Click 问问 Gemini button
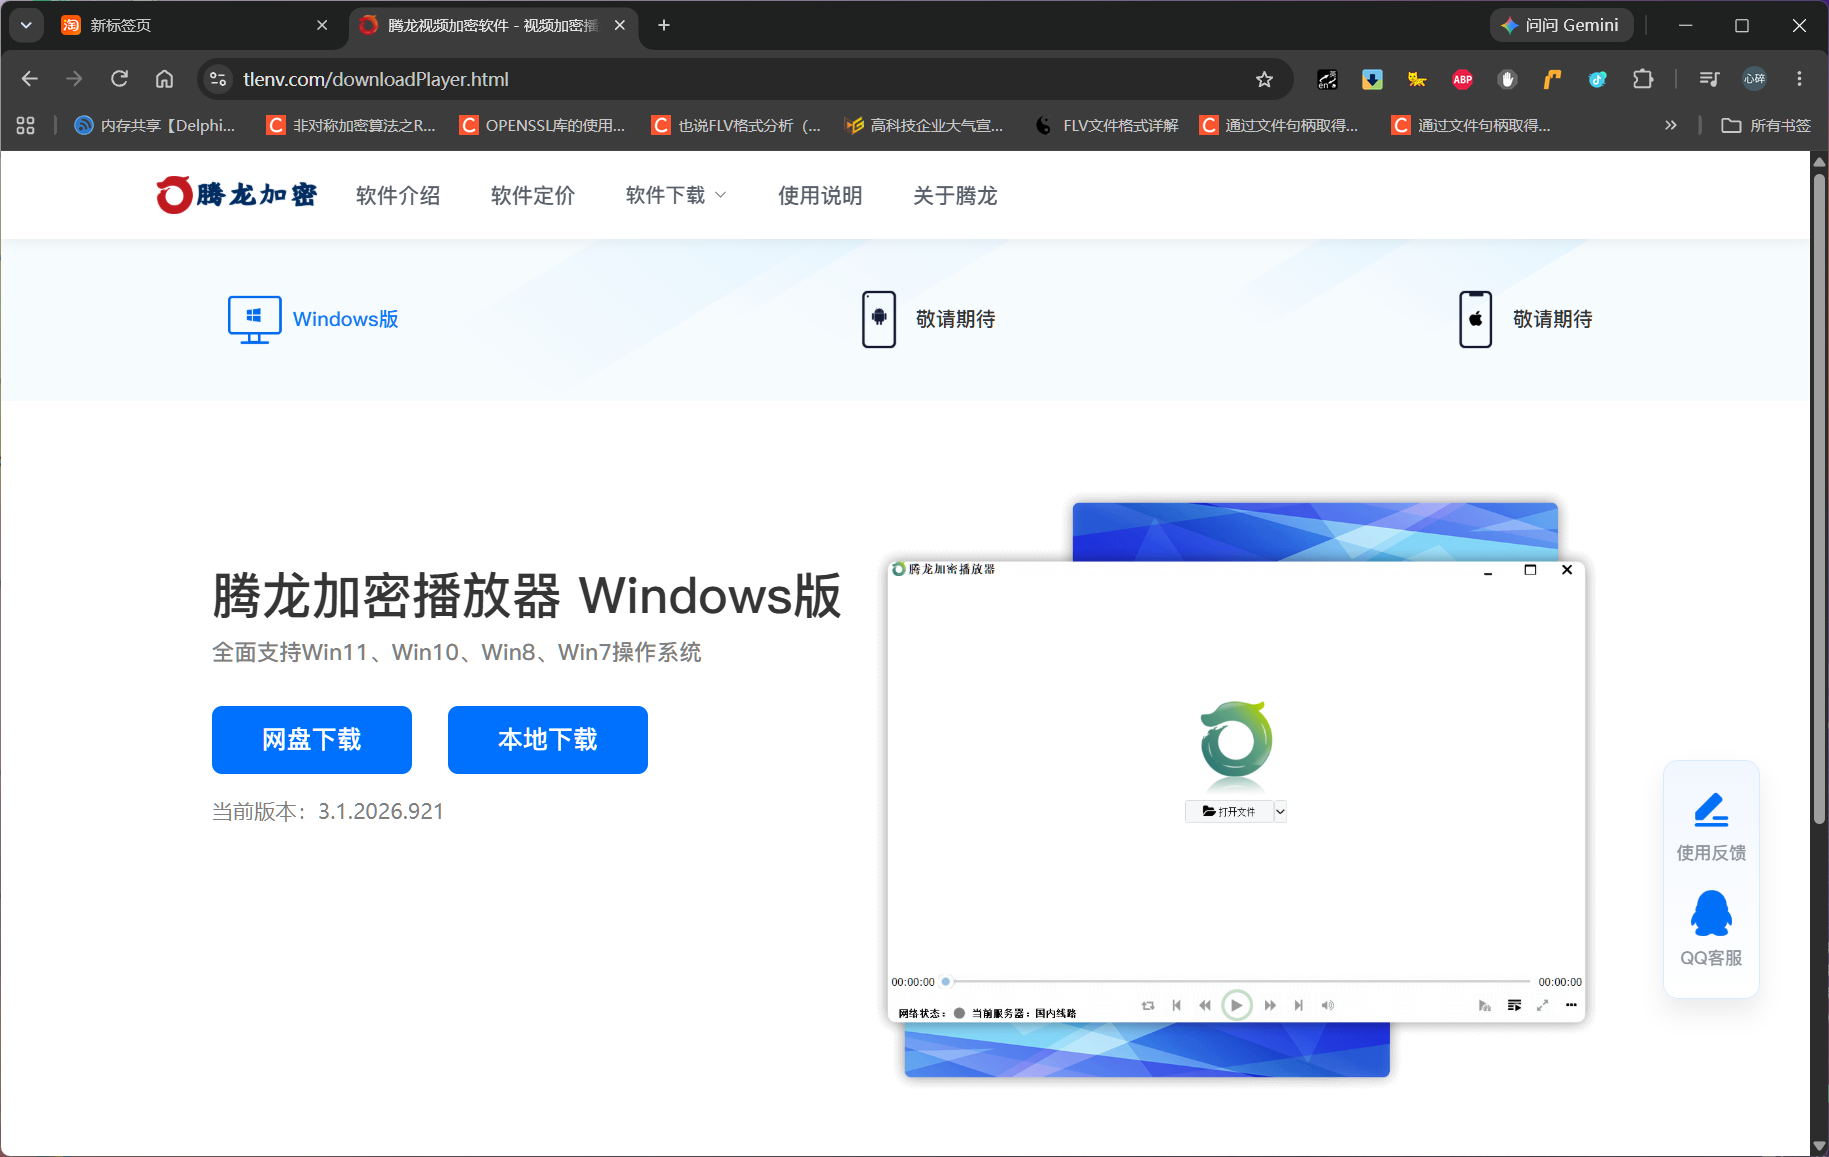Viewport: 1829px width, 1157px height. tap(1561, 25)
